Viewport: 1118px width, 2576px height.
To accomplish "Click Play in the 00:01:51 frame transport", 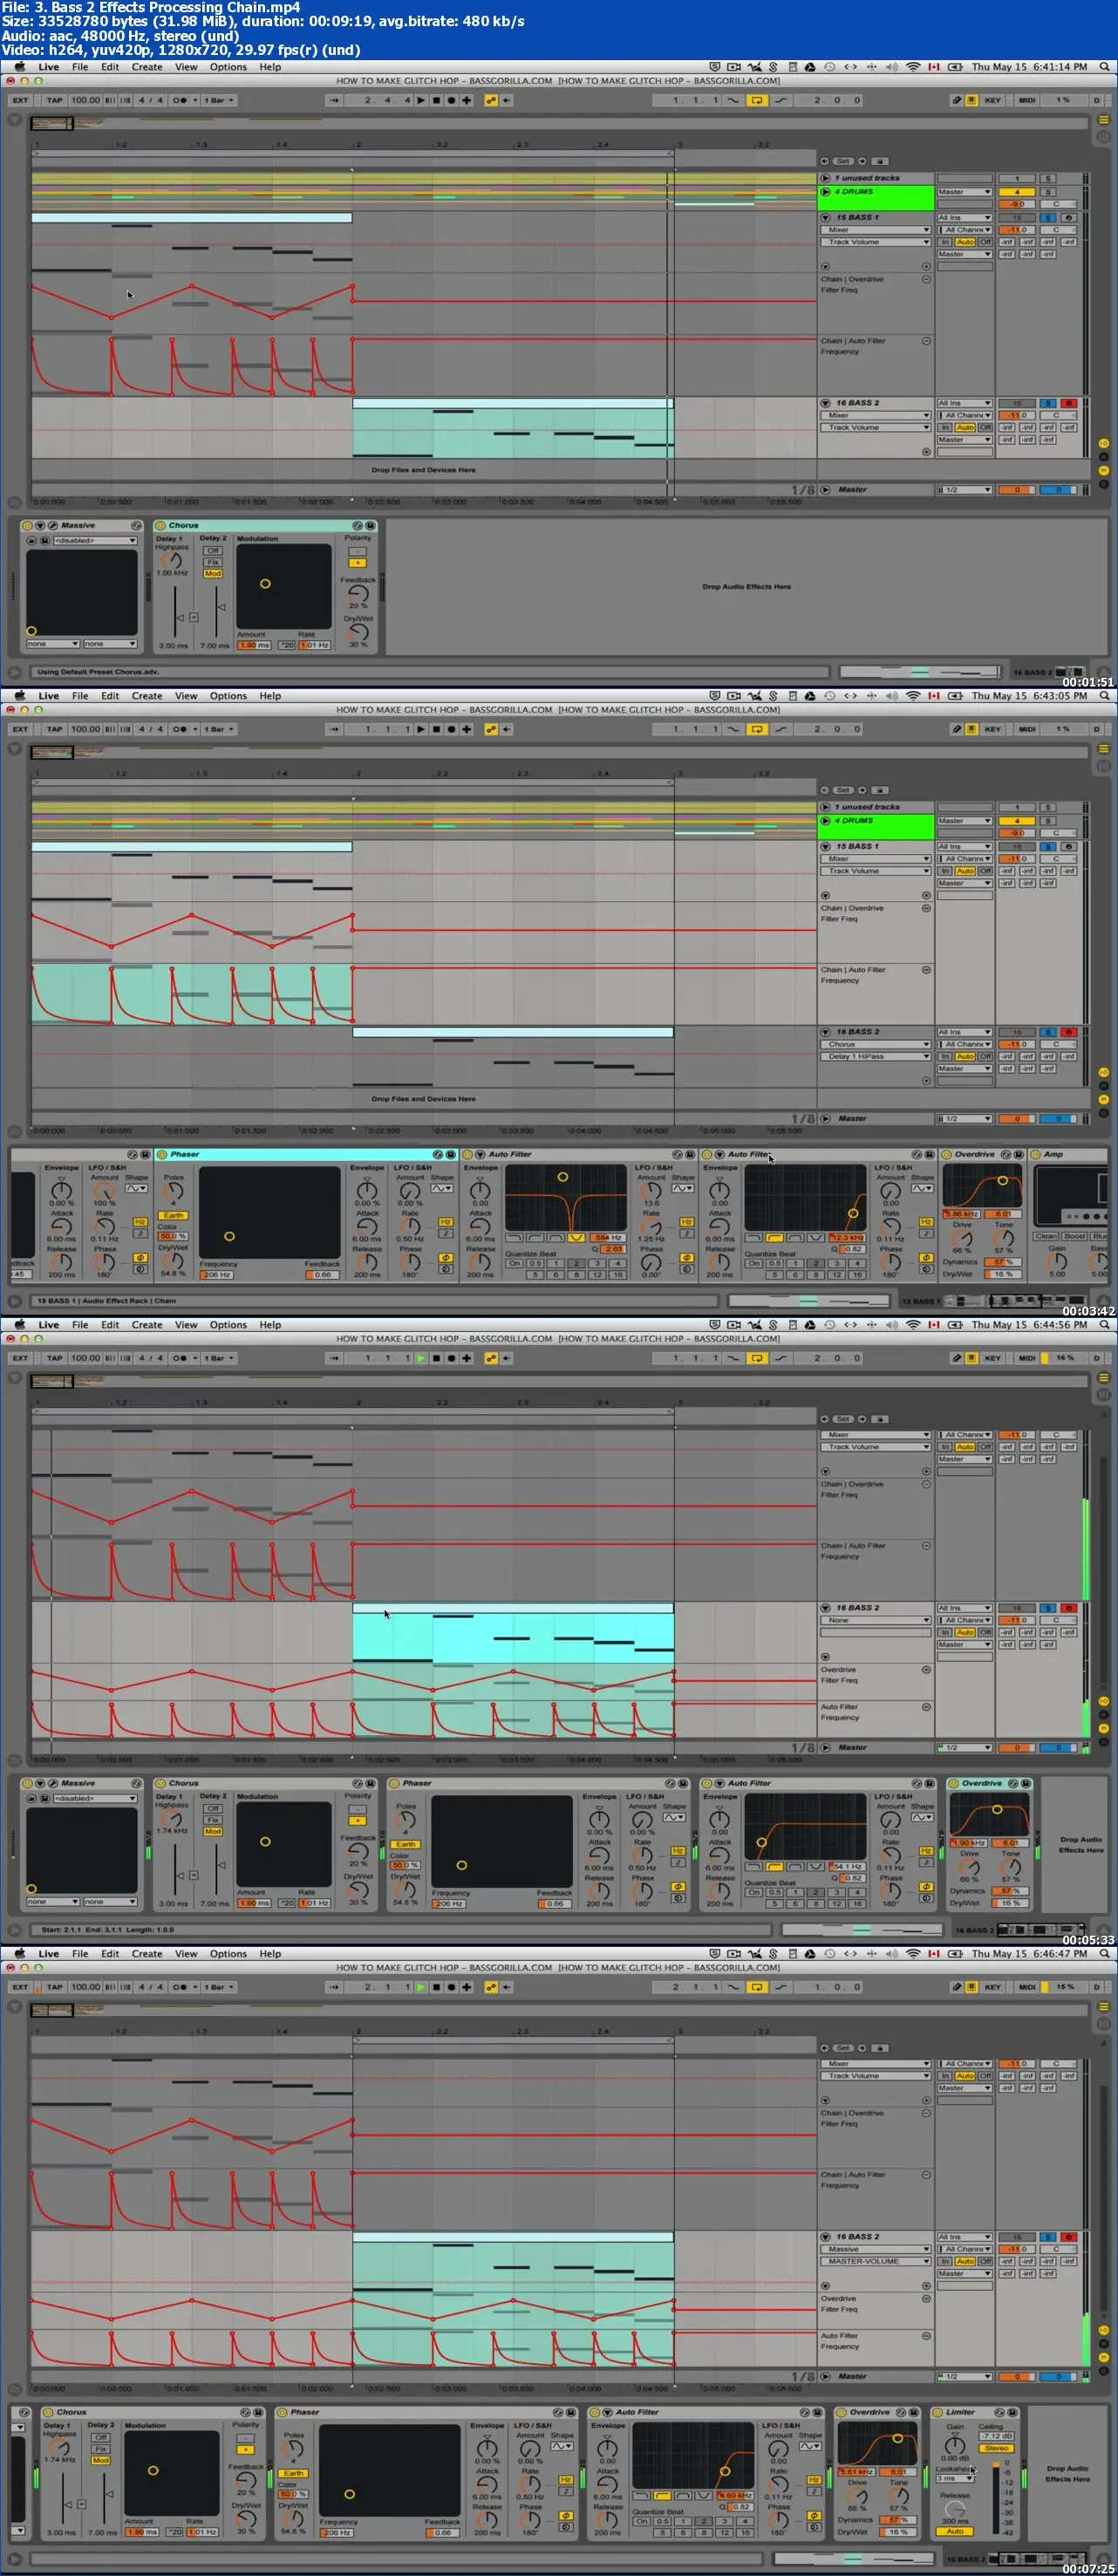I will (x=421, y=100).
